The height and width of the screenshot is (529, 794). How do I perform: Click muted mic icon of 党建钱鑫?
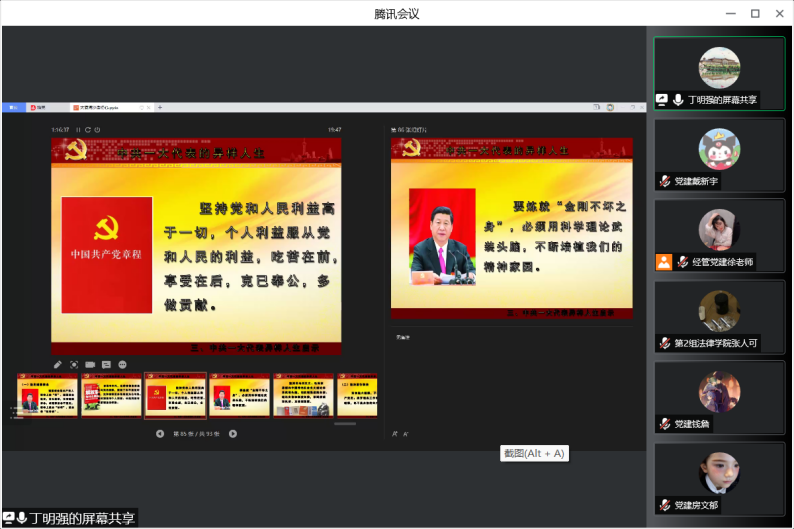point(664,424)
